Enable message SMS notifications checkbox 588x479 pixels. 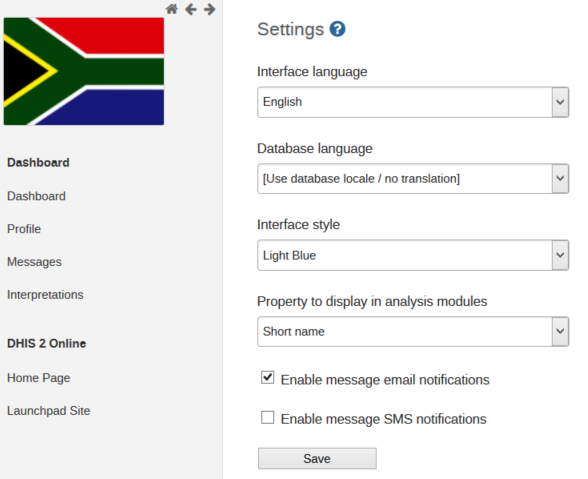click(268, 417)
